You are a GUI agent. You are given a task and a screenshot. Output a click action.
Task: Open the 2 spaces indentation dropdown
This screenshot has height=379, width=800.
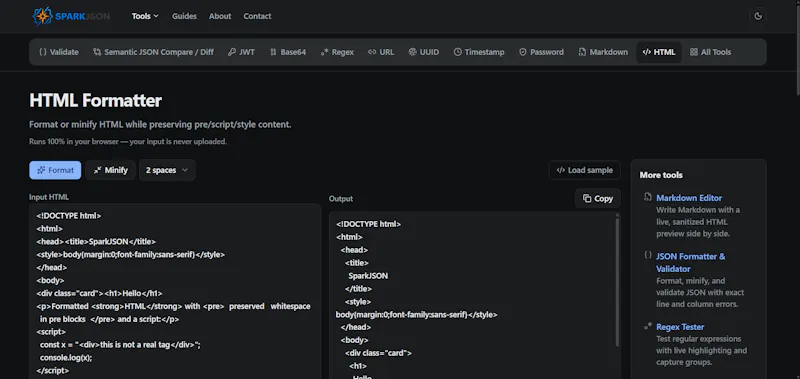tap(167, 170)
